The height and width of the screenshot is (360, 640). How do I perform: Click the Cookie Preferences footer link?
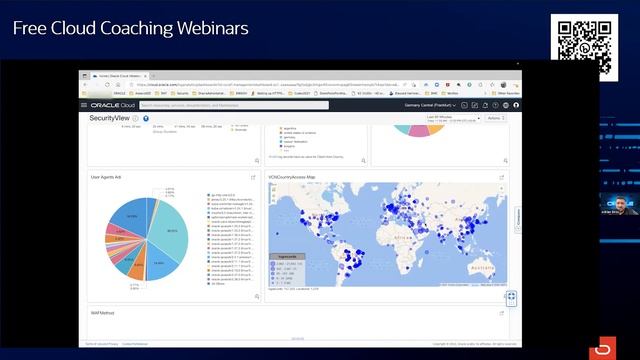click(135, 344)
